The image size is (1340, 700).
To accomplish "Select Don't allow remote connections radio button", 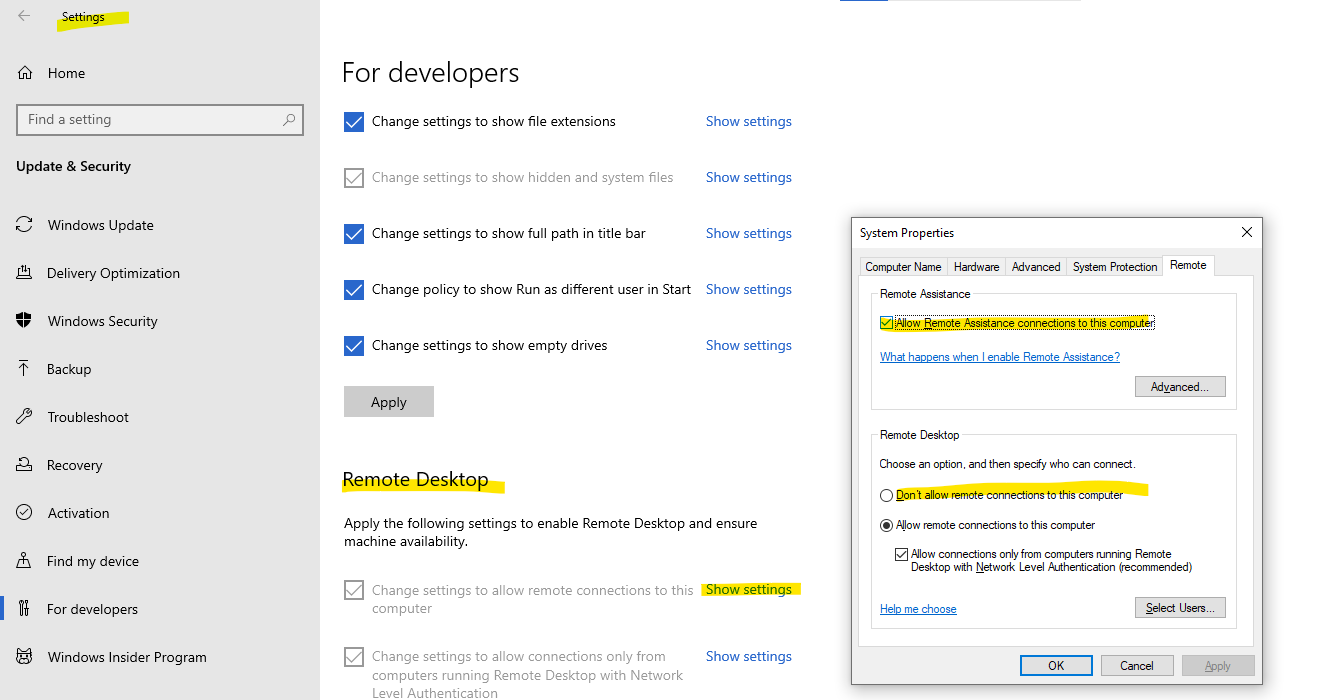I will (886, 495).
